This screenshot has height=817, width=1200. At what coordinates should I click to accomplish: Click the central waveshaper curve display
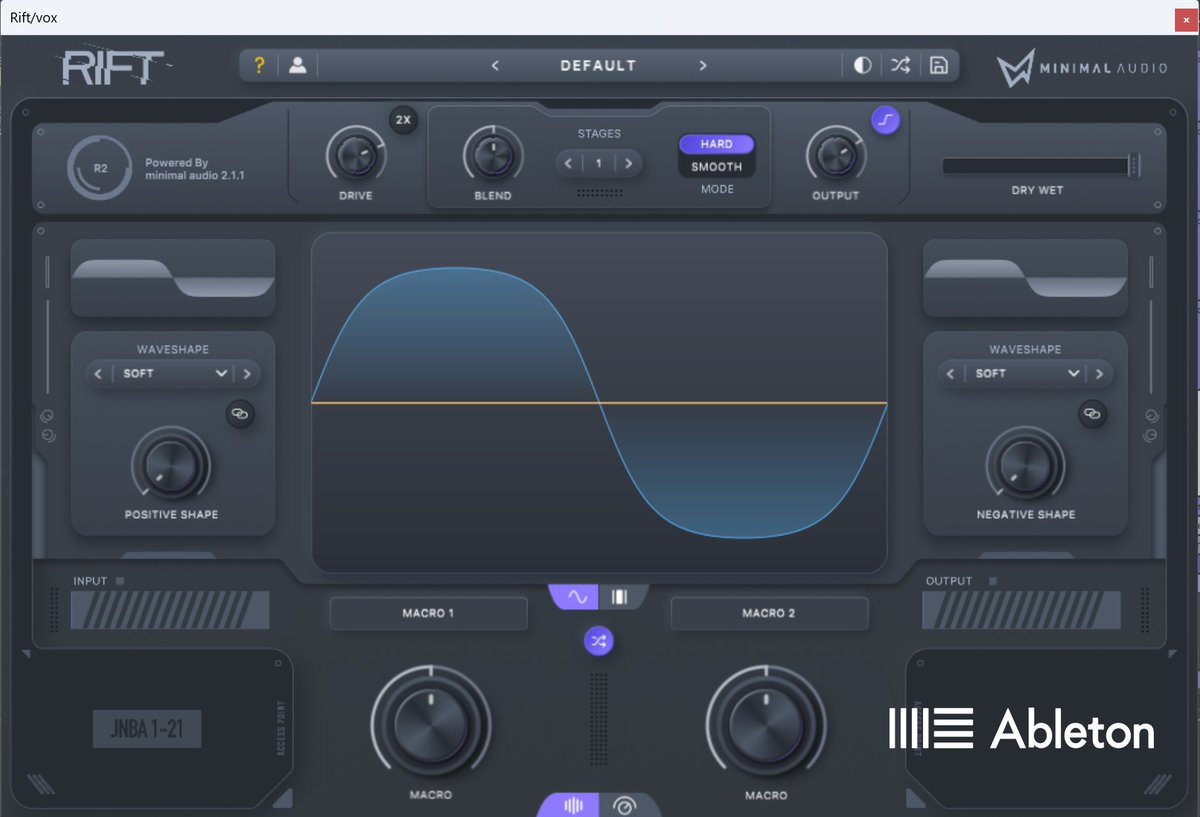tap(599, 403)
